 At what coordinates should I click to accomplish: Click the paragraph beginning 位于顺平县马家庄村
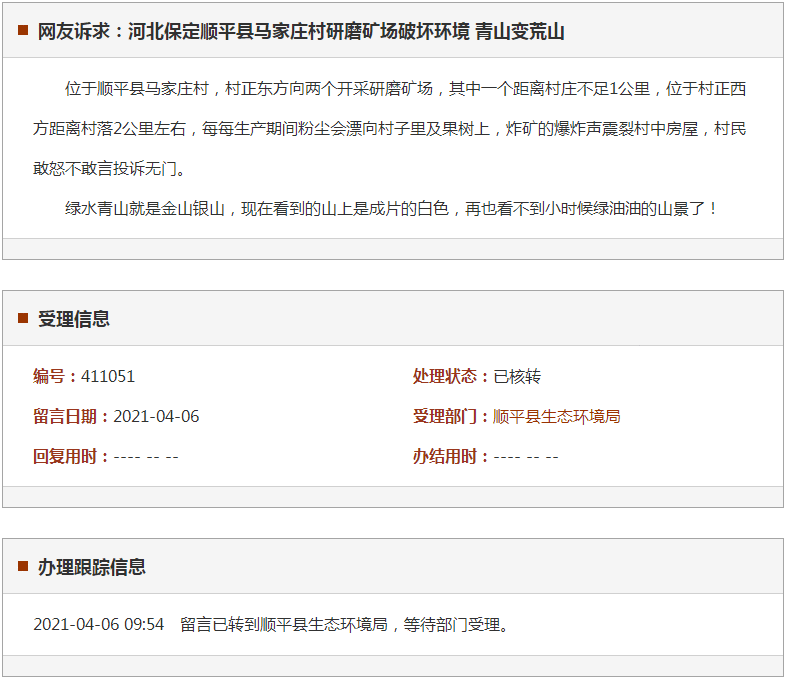click(392, 129)
